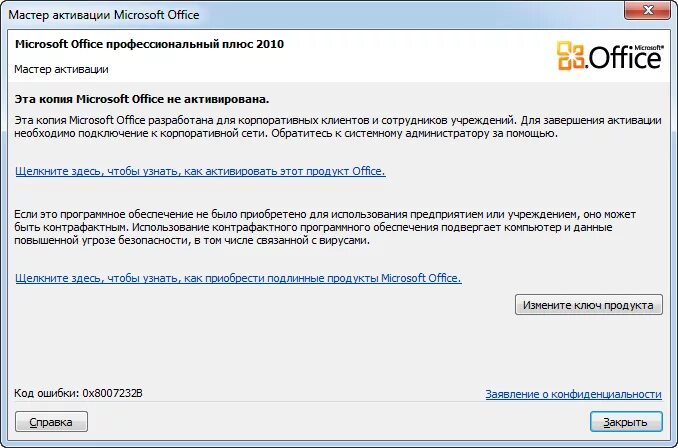The image size is (678, 448).
Task: Click the black Office wordmark in the header
Action: (625, 58)
